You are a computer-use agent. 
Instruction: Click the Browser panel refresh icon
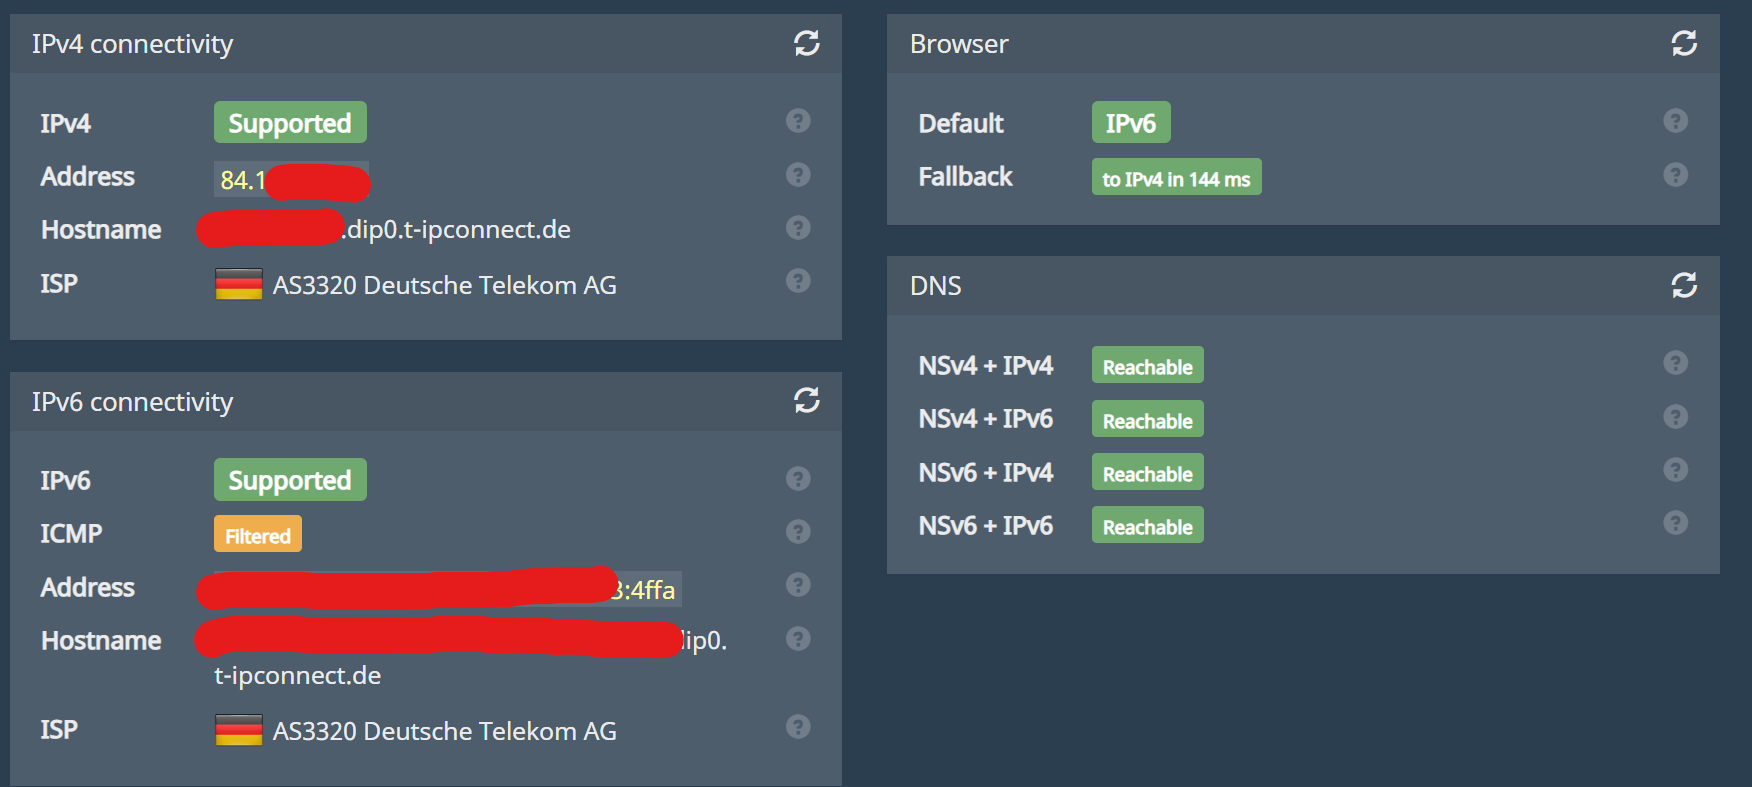1684,43
